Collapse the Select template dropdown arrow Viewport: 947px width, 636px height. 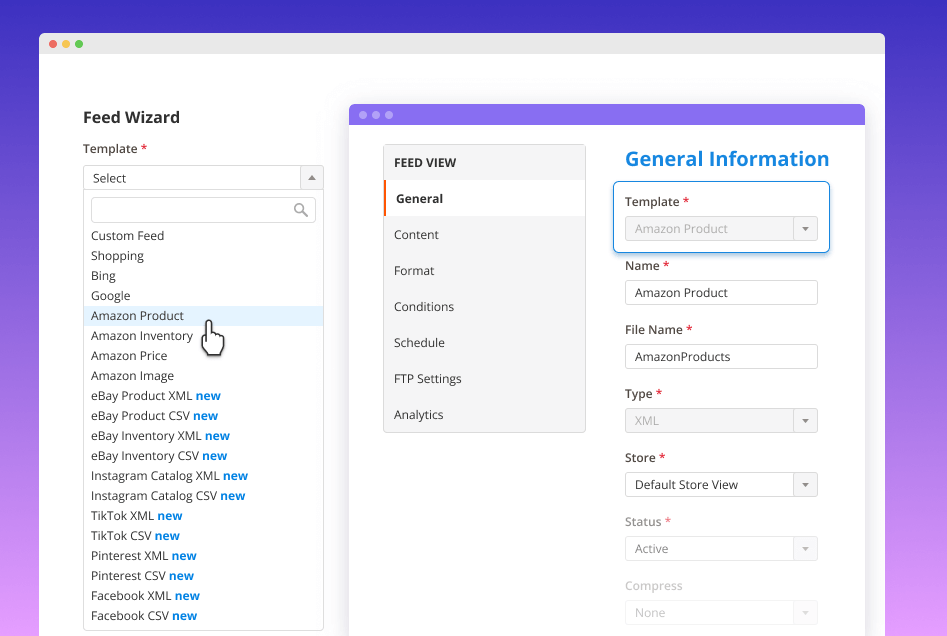pos(312,177)
